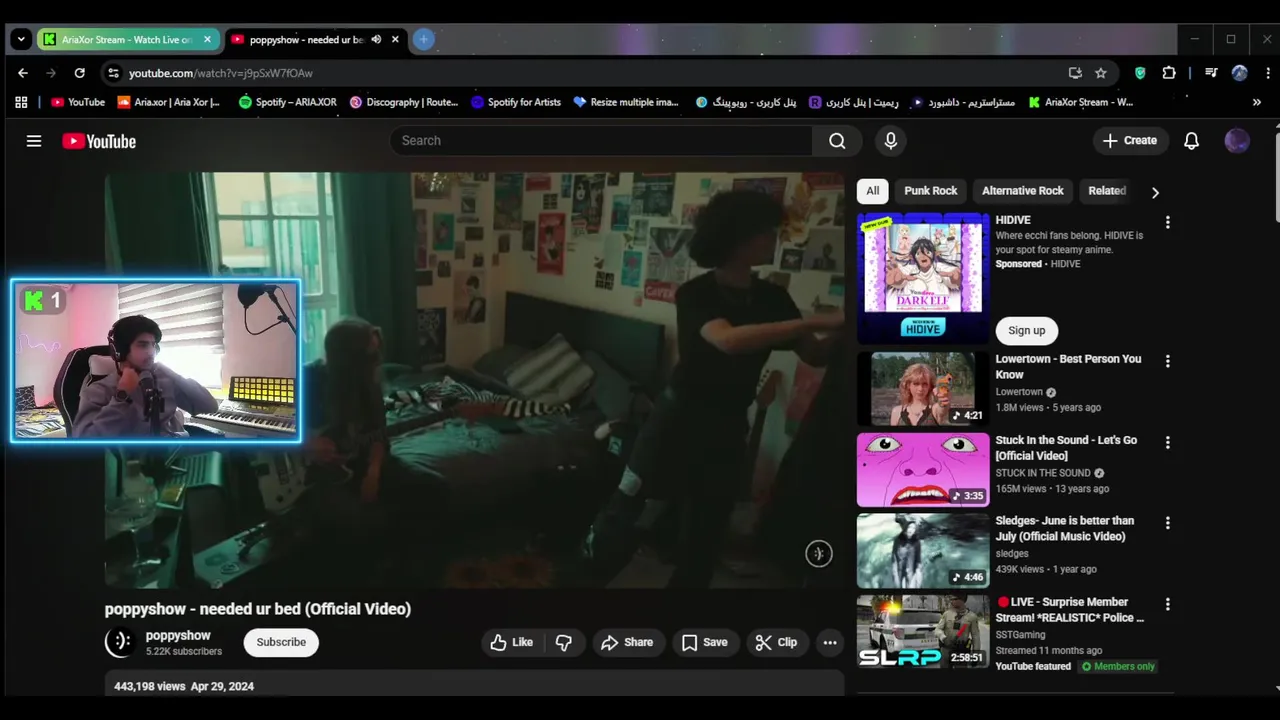Open Sledges June is better thumbnail
Image resolution: width=1280 pixels, height=720 pixels.
coord(923,550)
